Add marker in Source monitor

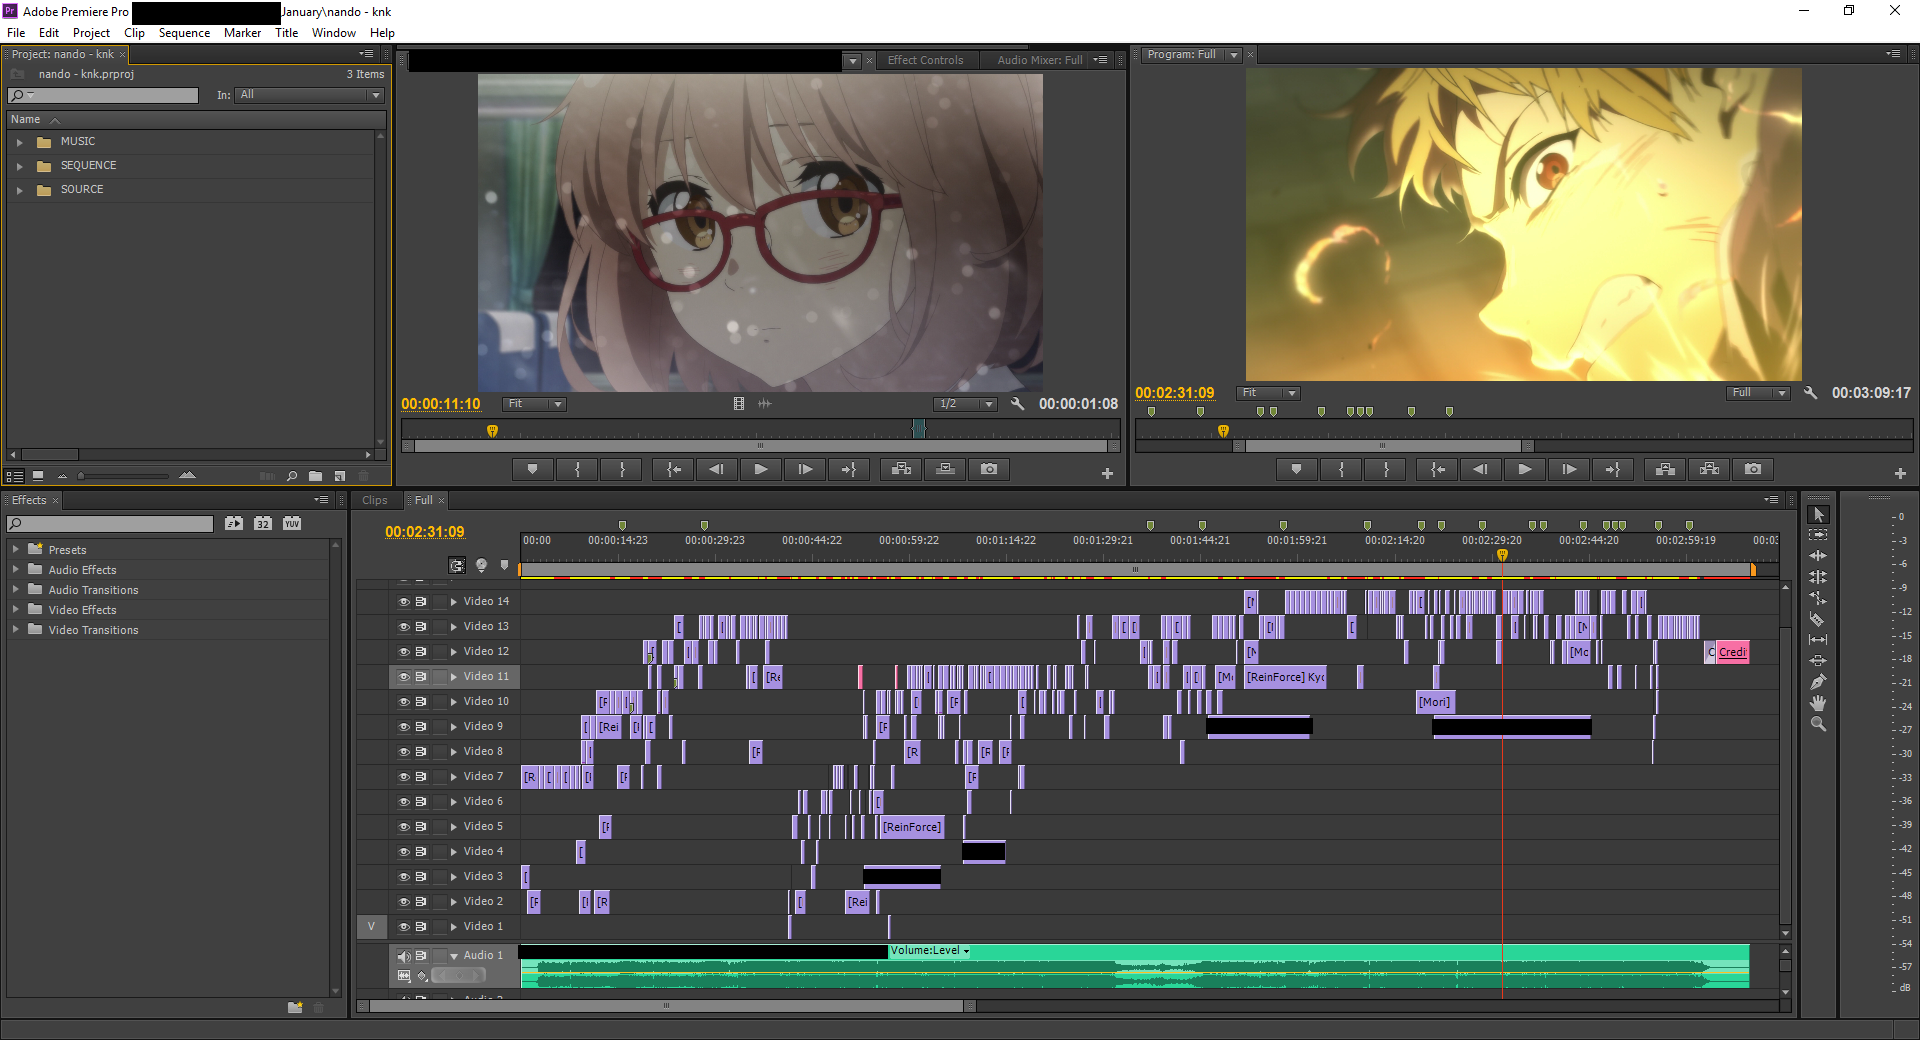(532, 469)
